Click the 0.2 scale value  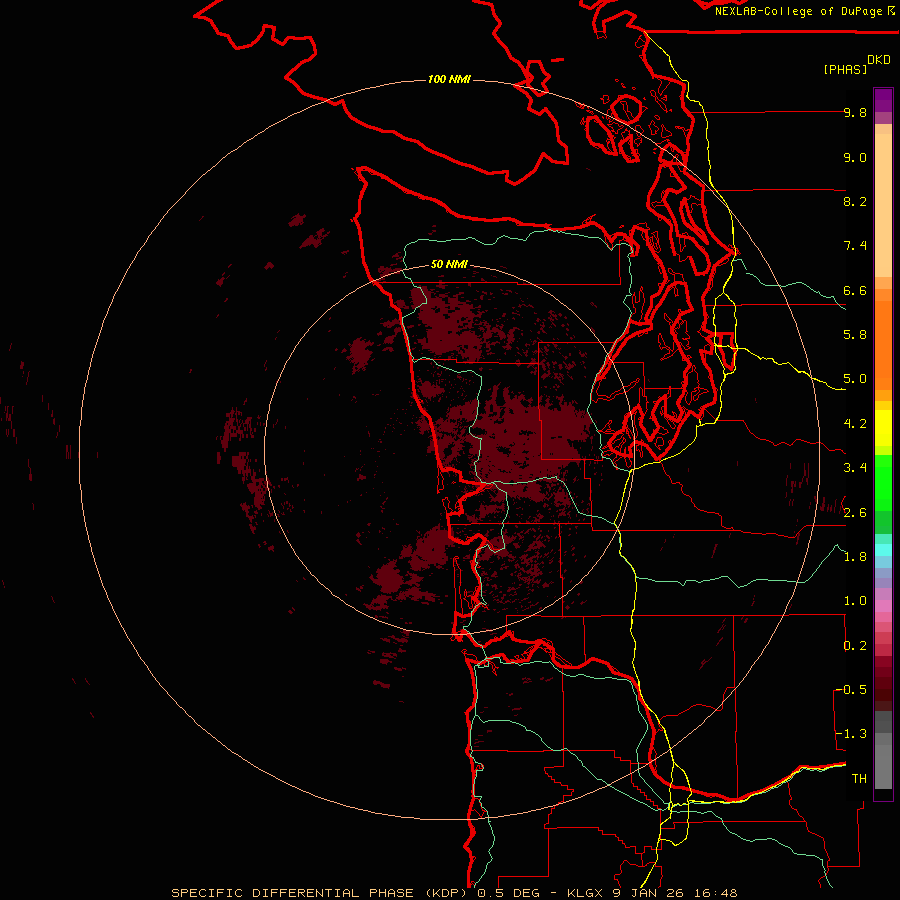pos(855,646)
